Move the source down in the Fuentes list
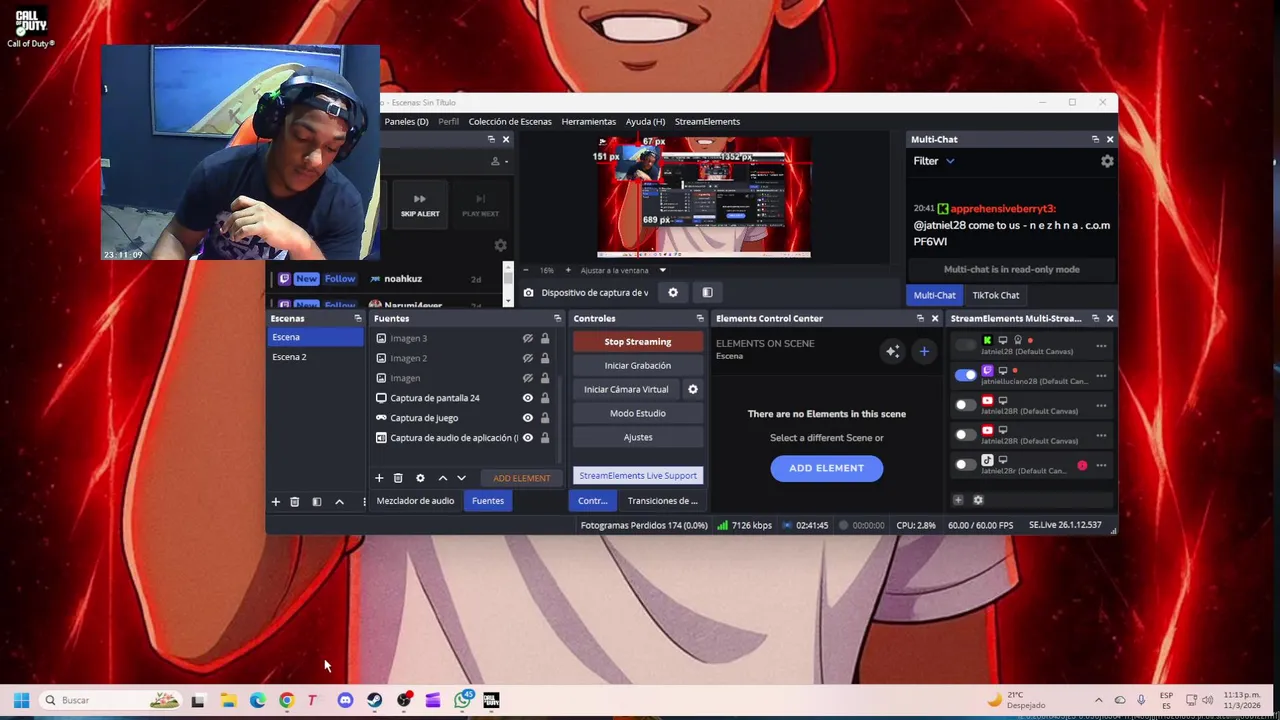This screenshot has width=1280, height=720. tap(461, 478)
